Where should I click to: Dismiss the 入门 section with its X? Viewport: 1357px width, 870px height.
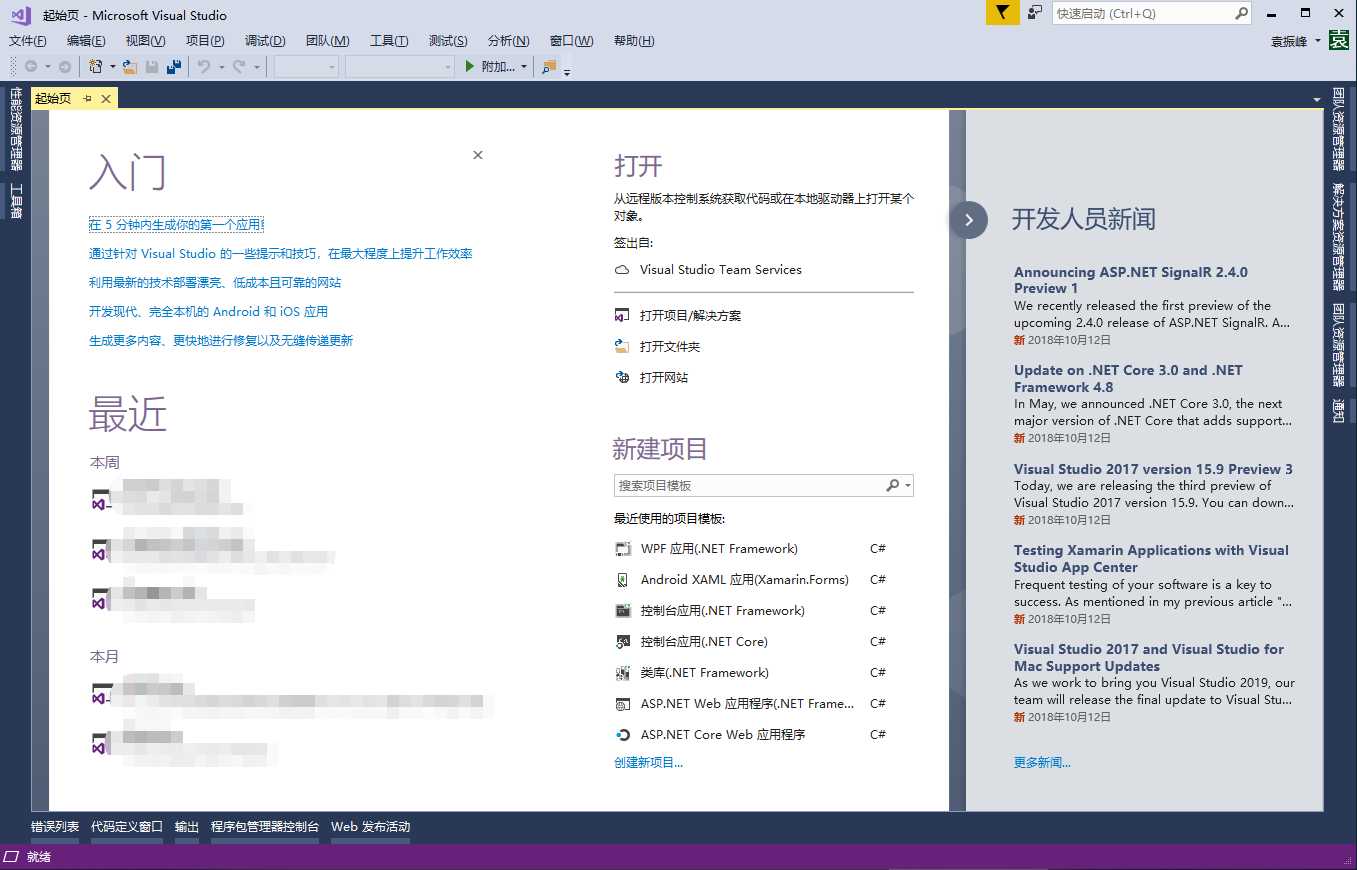(478, 155)
